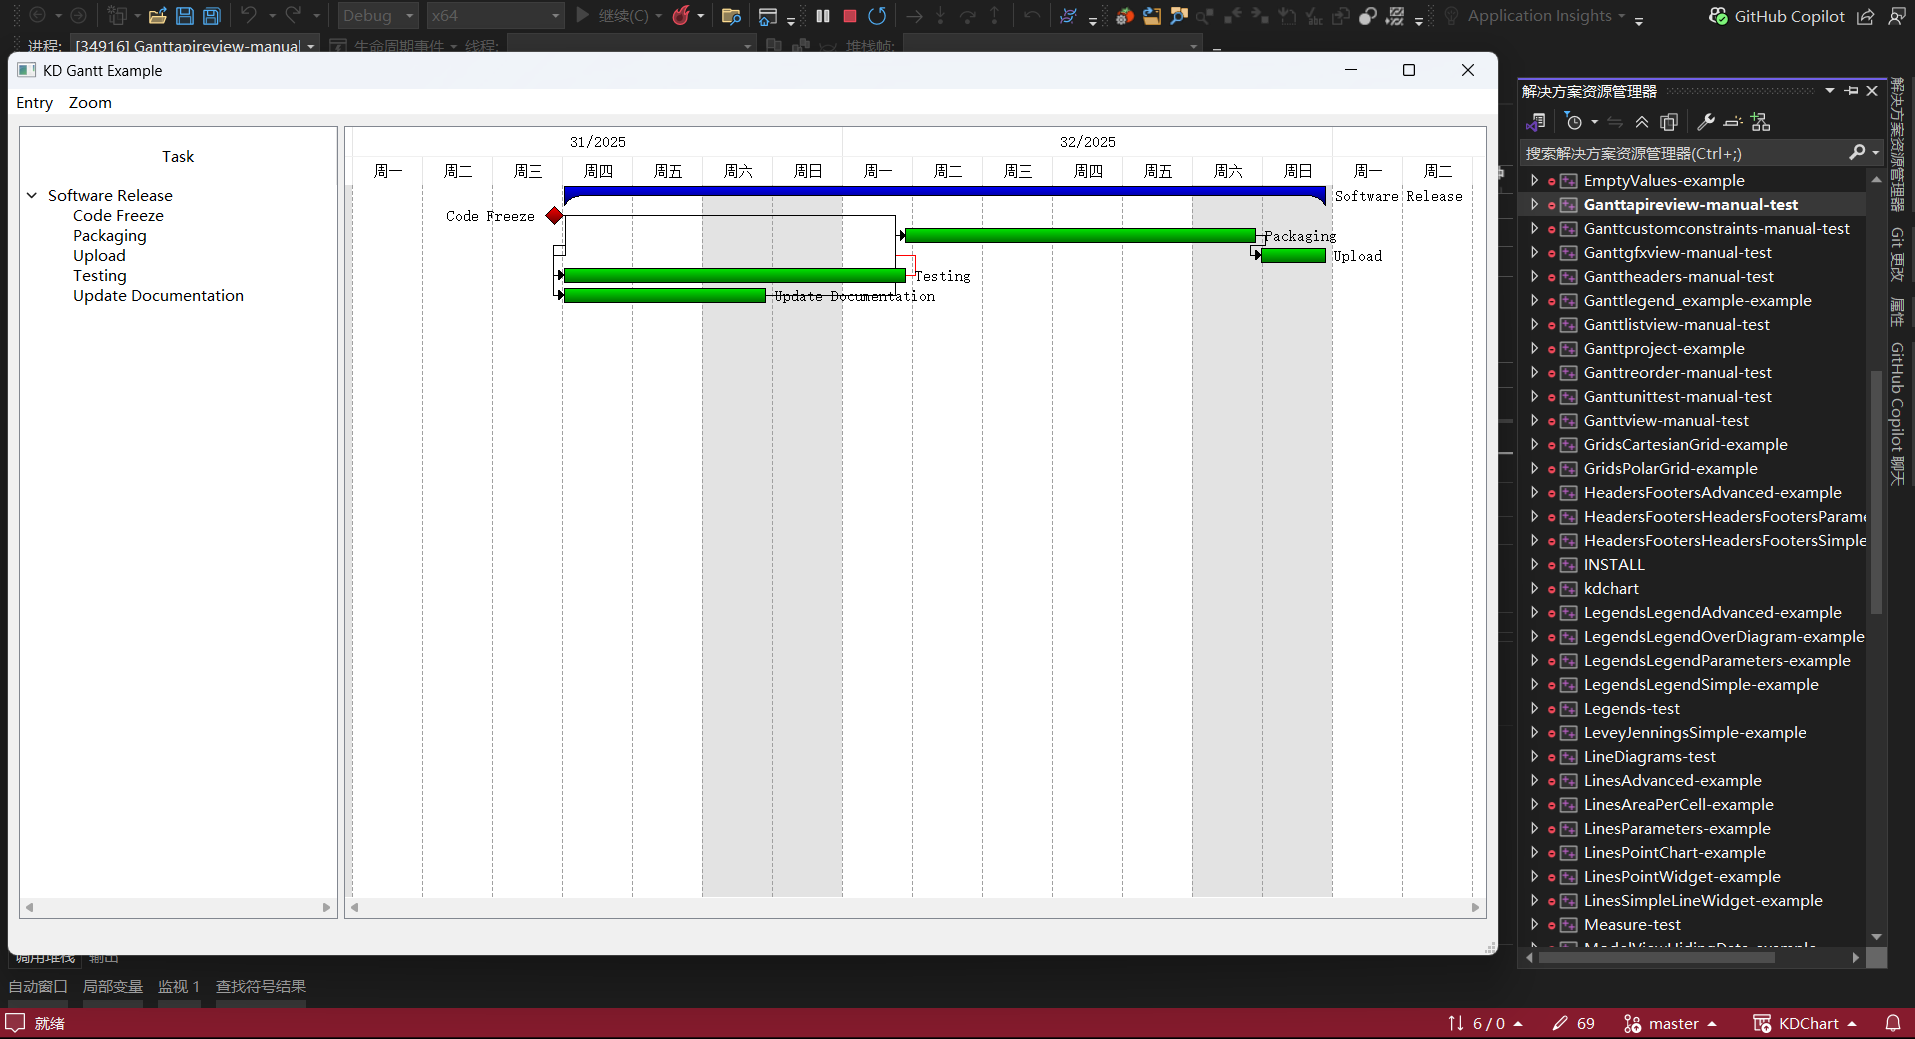This screenshot has height=1039, width=1915.
Task: Click the blue Software Release summary bar
Action: pos(945,193)
